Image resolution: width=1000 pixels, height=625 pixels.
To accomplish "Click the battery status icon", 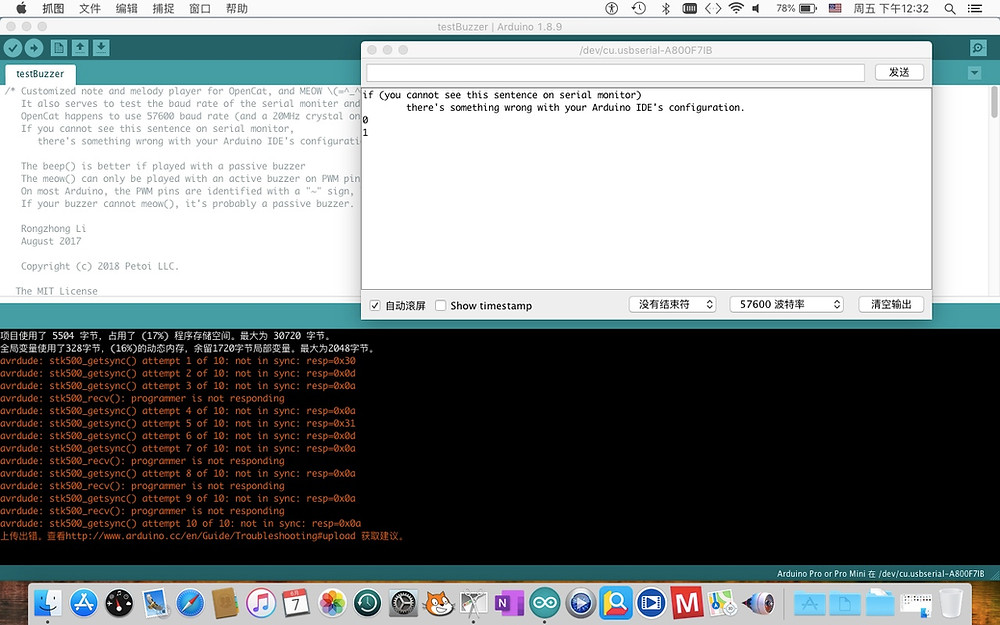I will (x=807, y=8).
